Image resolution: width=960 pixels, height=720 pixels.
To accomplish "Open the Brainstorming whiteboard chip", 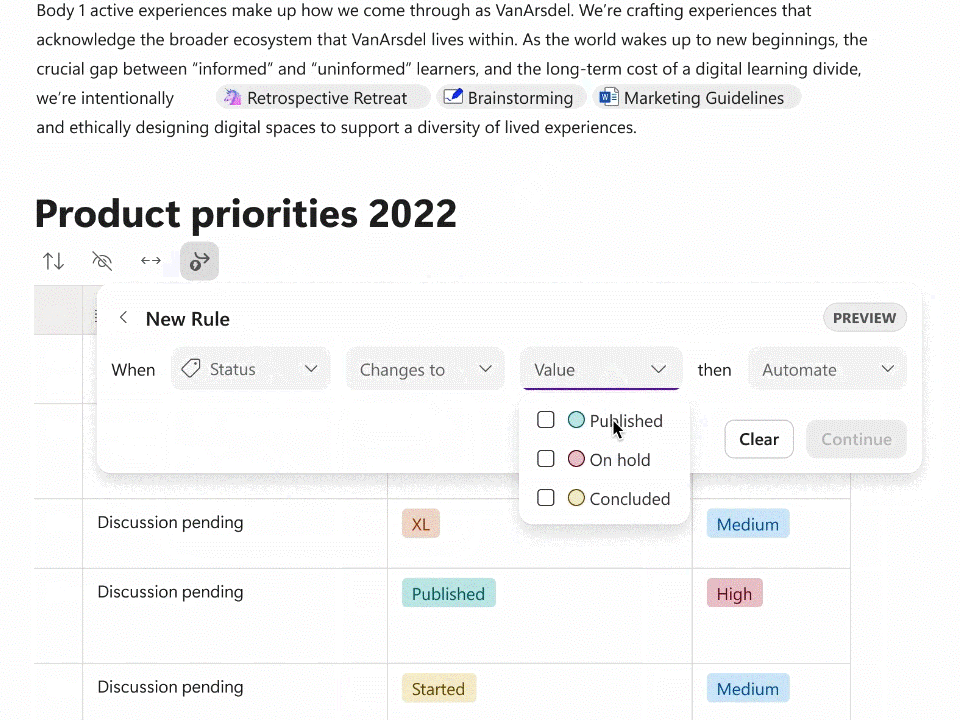I will (x=509, y=98).
